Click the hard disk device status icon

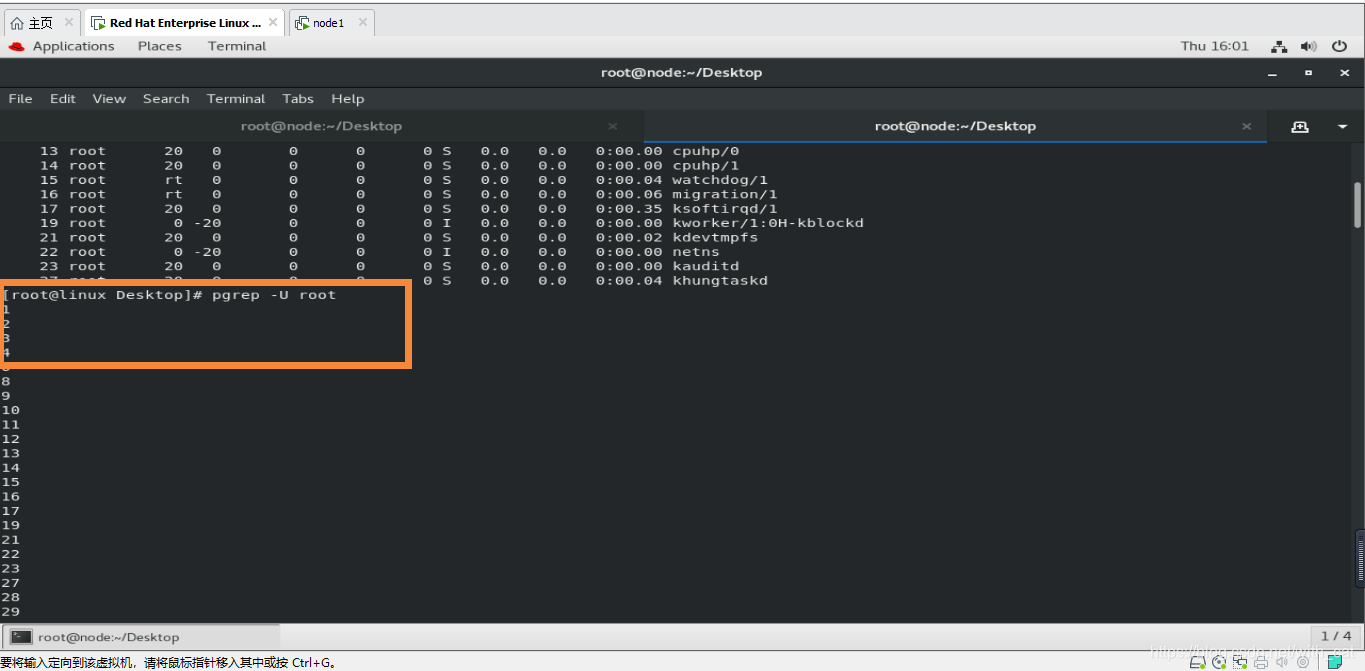1198,662
